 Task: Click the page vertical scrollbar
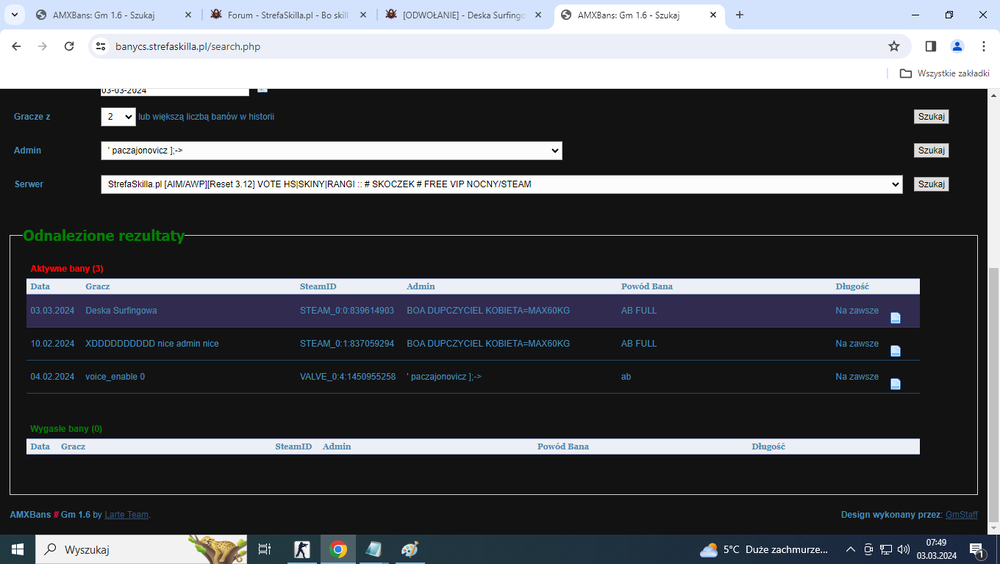pyautogui.click(x=993, y=396)
